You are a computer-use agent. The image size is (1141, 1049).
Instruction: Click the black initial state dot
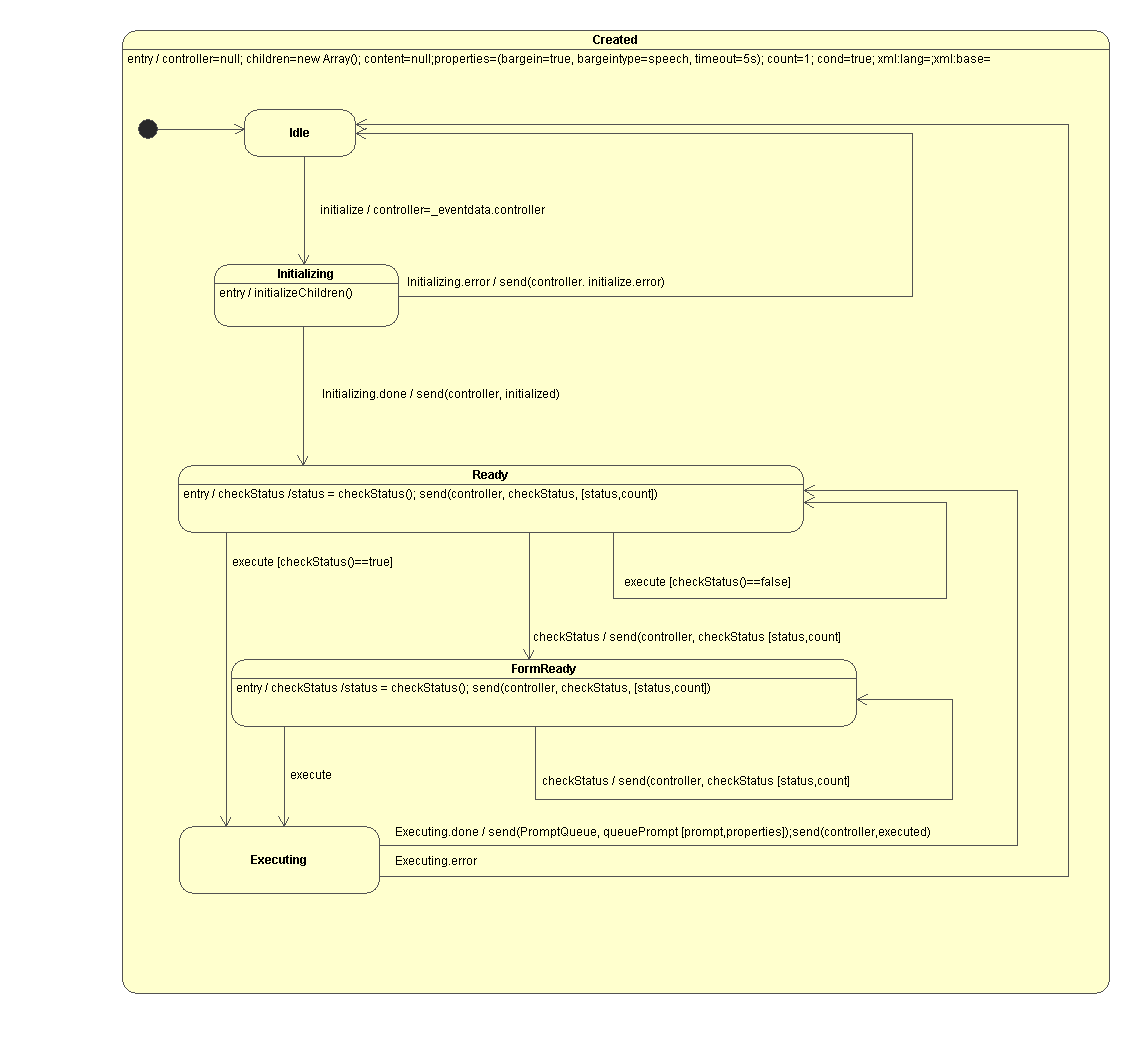[148, 129]
